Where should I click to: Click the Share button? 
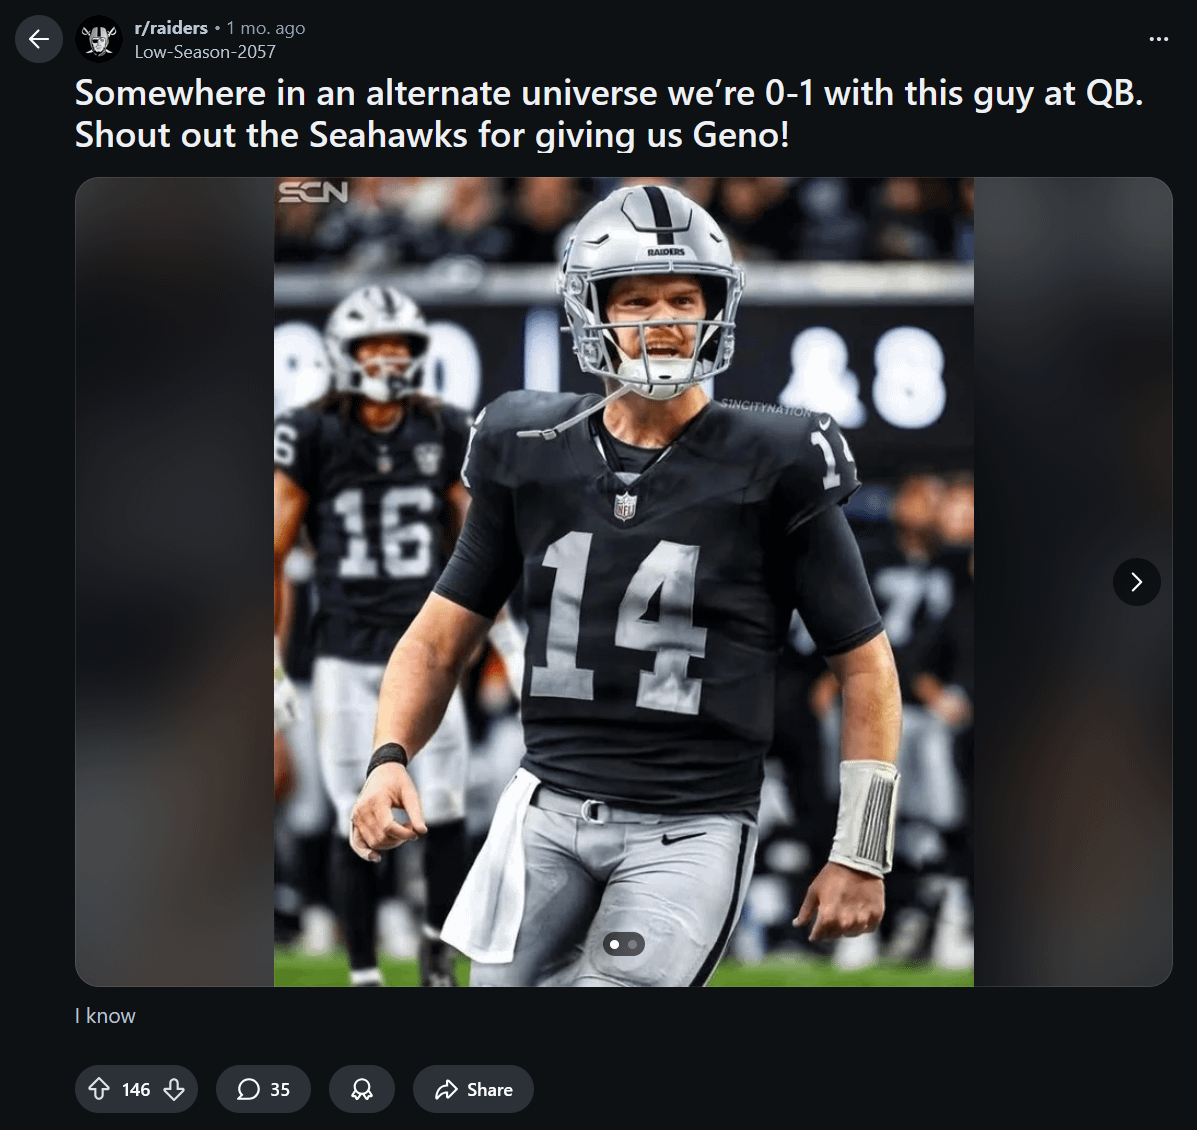tap(473, 1089)
